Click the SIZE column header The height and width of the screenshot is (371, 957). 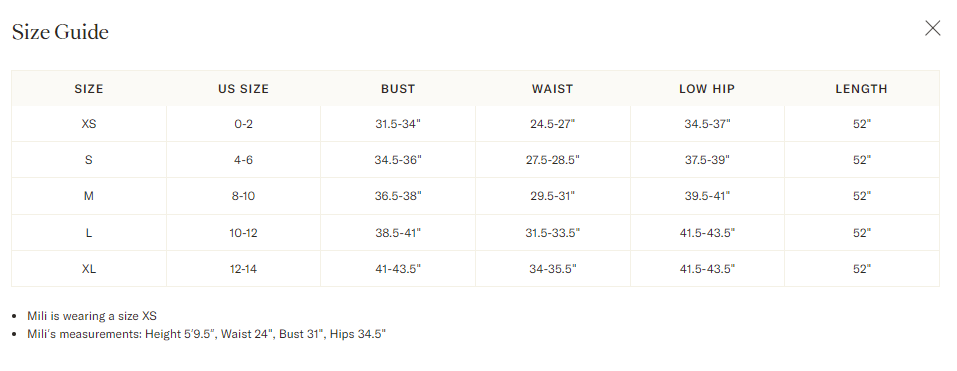pos(89,89)
